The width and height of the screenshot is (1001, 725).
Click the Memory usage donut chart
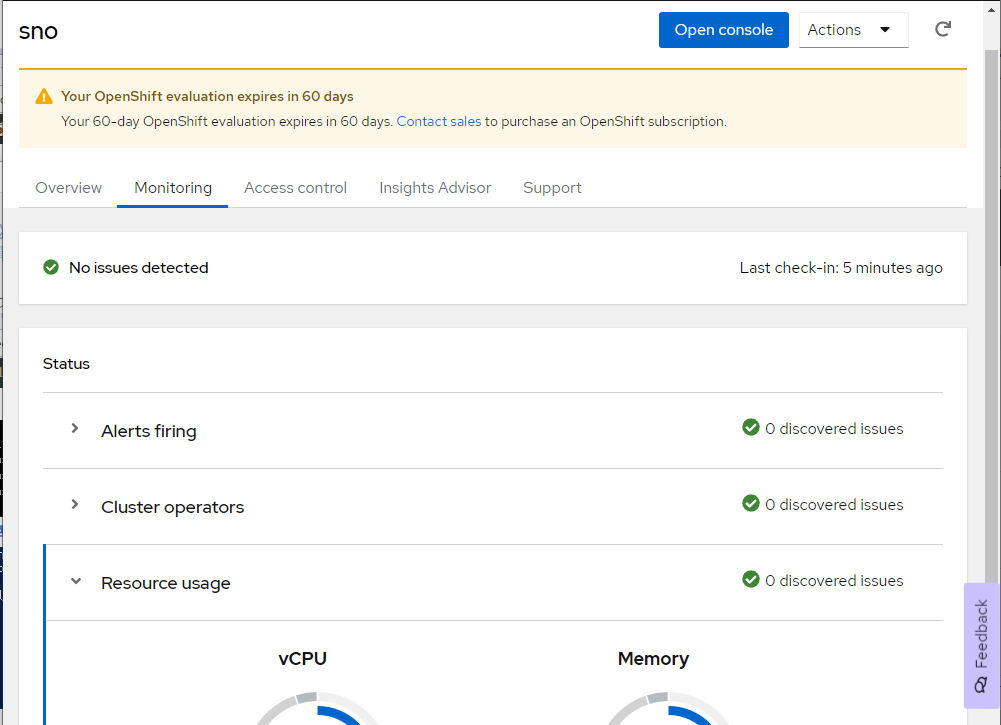coord(668,708)
